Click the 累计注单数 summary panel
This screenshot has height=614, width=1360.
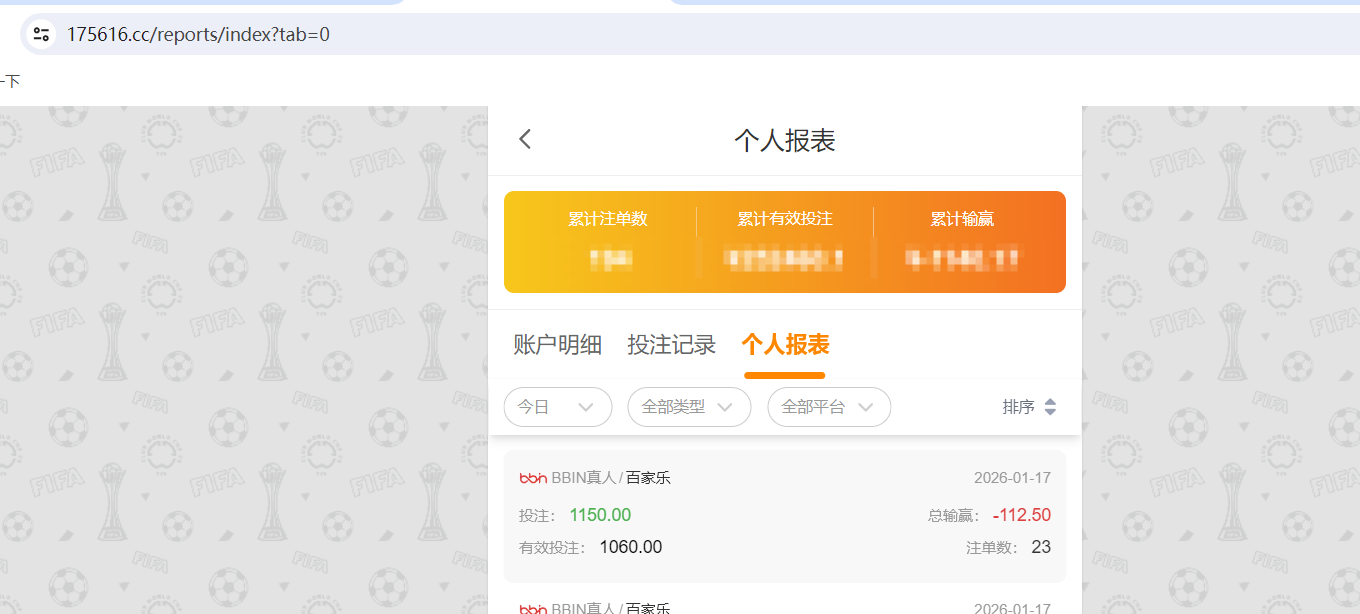[x=607, y=242]
